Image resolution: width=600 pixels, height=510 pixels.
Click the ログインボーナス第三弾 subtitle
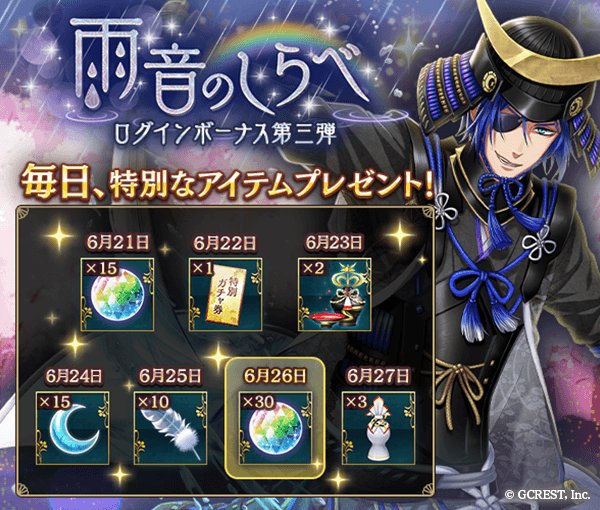227,135
